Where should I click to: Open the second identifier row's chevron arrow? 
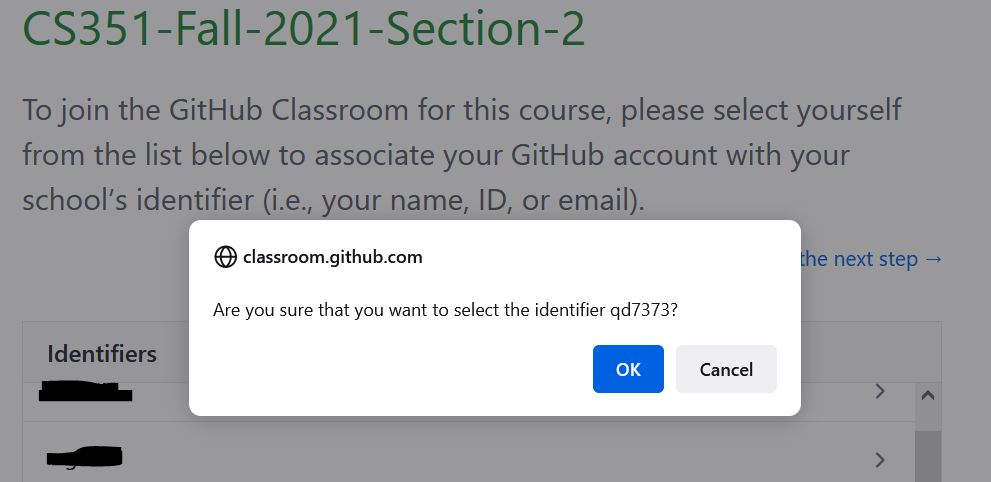(x=880, y=460)
